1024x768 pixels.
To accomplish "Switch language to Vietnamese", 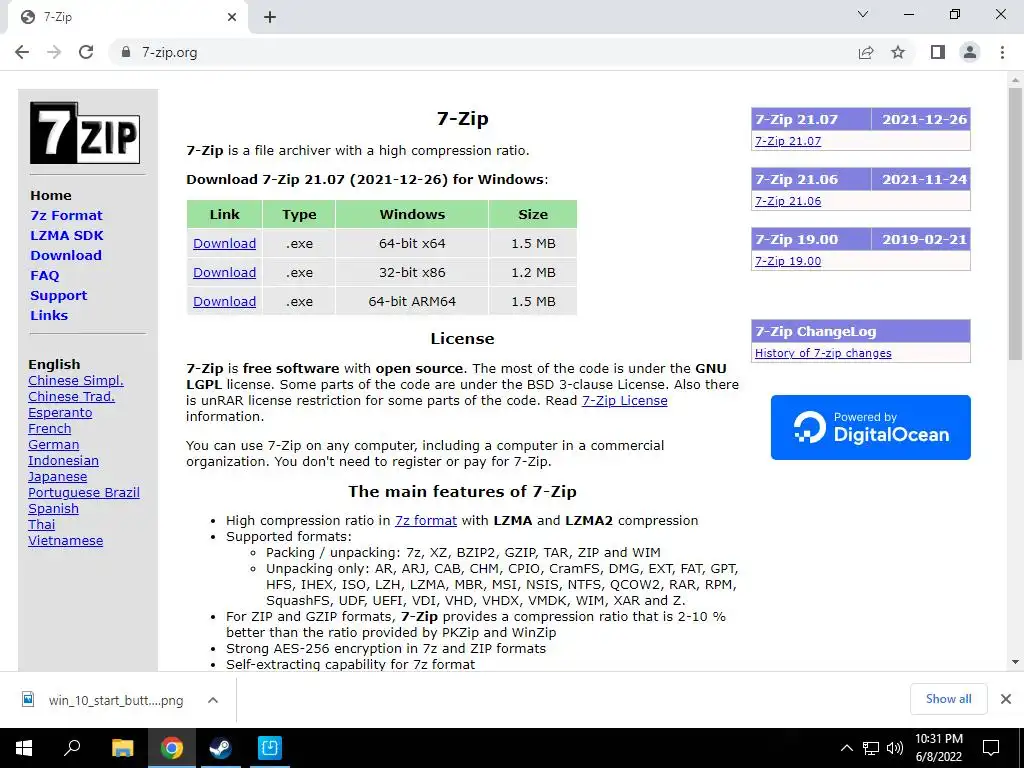I will click(65, 541).
